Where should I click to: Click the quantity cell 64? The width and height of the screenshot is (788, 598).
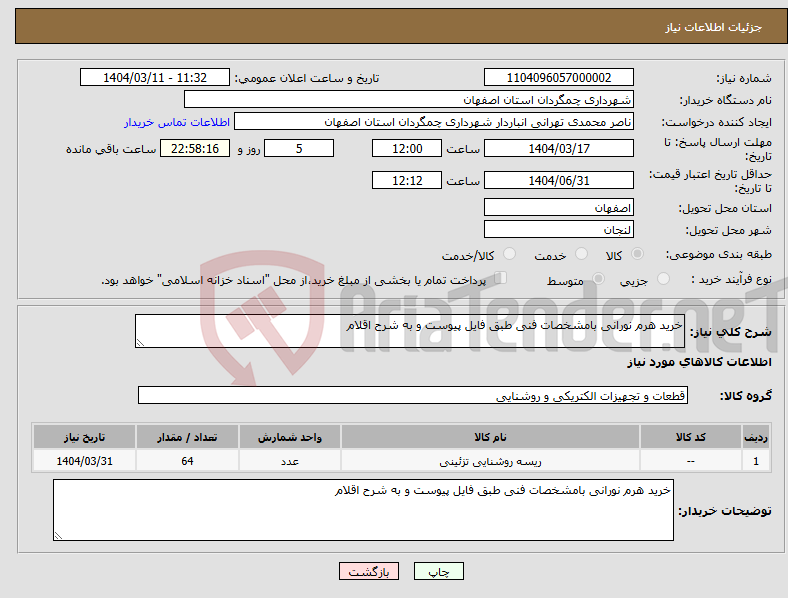click(x=187, y=461)
